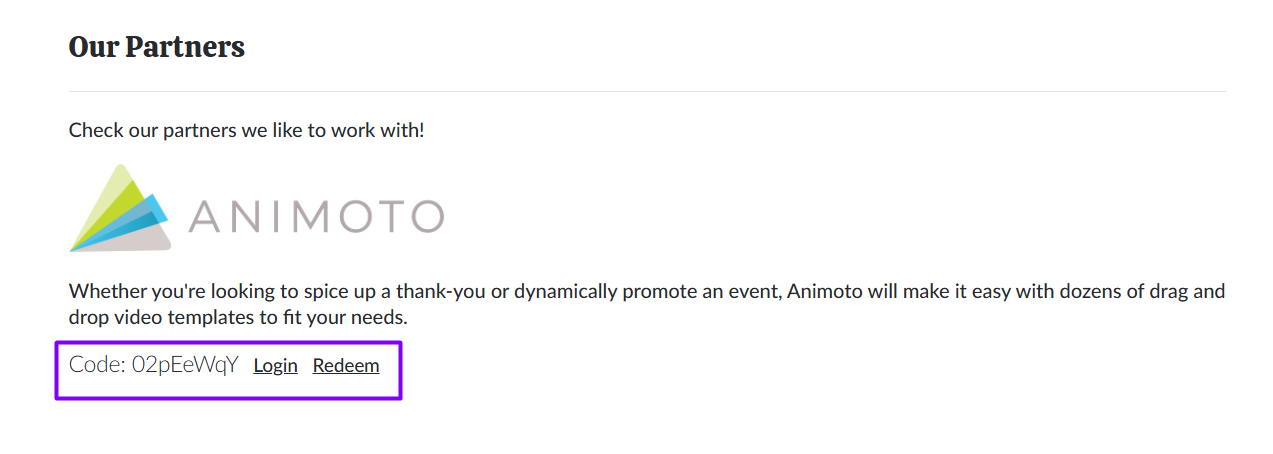
Task: Click the Redeem link
Action: (x=346, y=366)
